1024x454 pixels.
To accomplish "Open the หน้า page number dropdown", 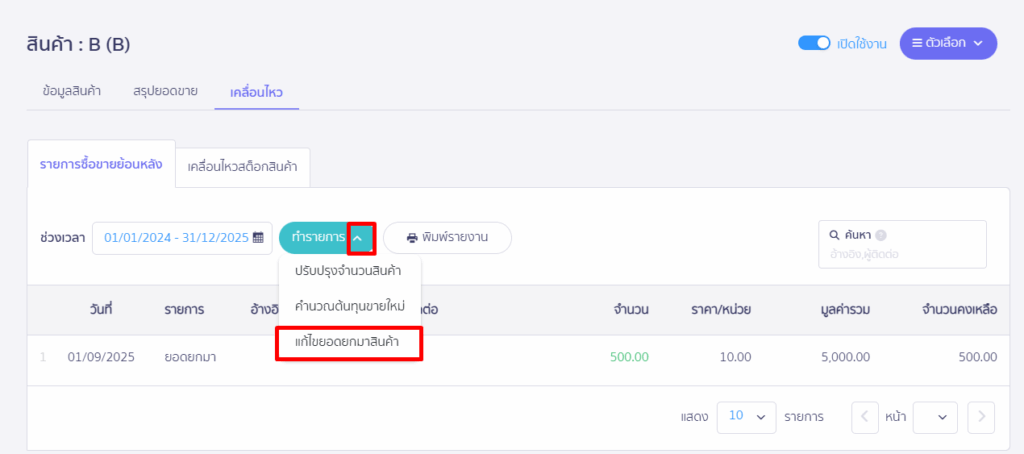I will pos(935,417).
